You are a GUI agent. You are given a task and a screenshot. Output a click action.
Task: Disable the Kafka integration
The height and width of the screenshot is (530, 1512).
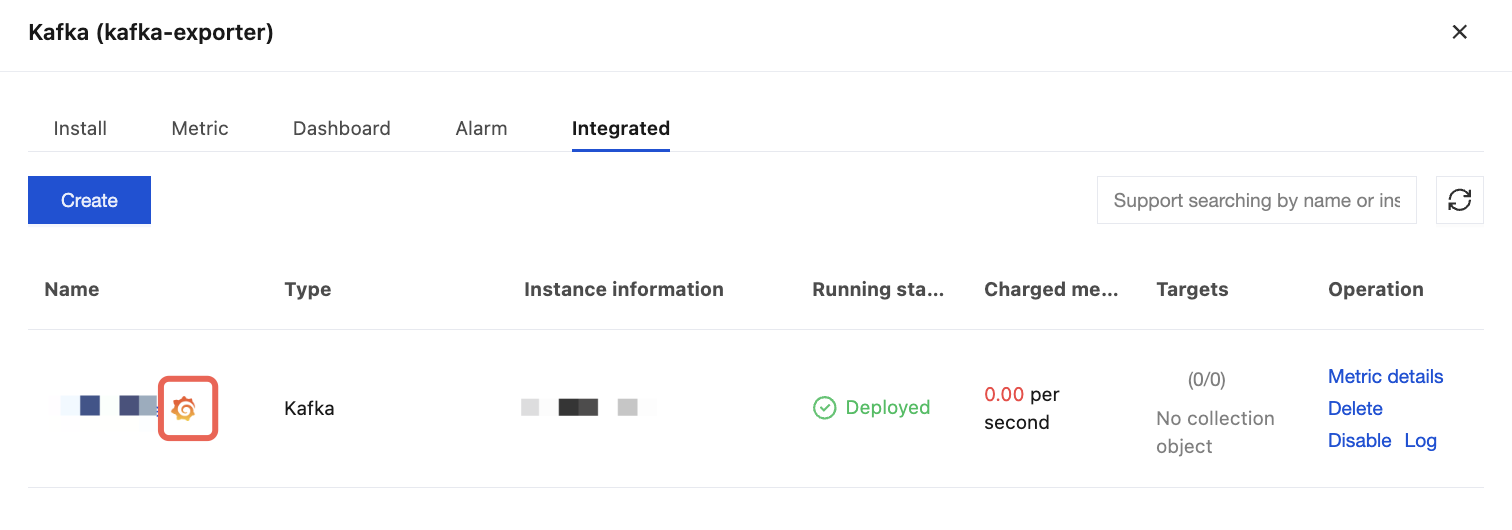tap(1359, 440)
